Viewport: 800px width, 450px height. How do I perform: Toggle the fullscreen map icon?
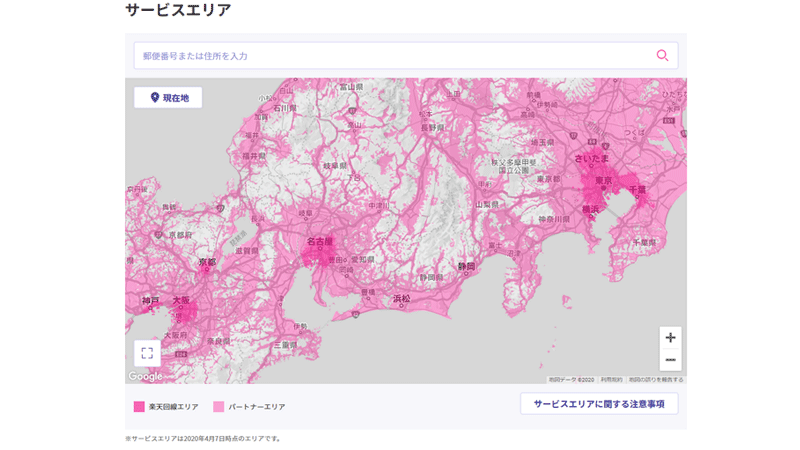[x=147, y=353]
